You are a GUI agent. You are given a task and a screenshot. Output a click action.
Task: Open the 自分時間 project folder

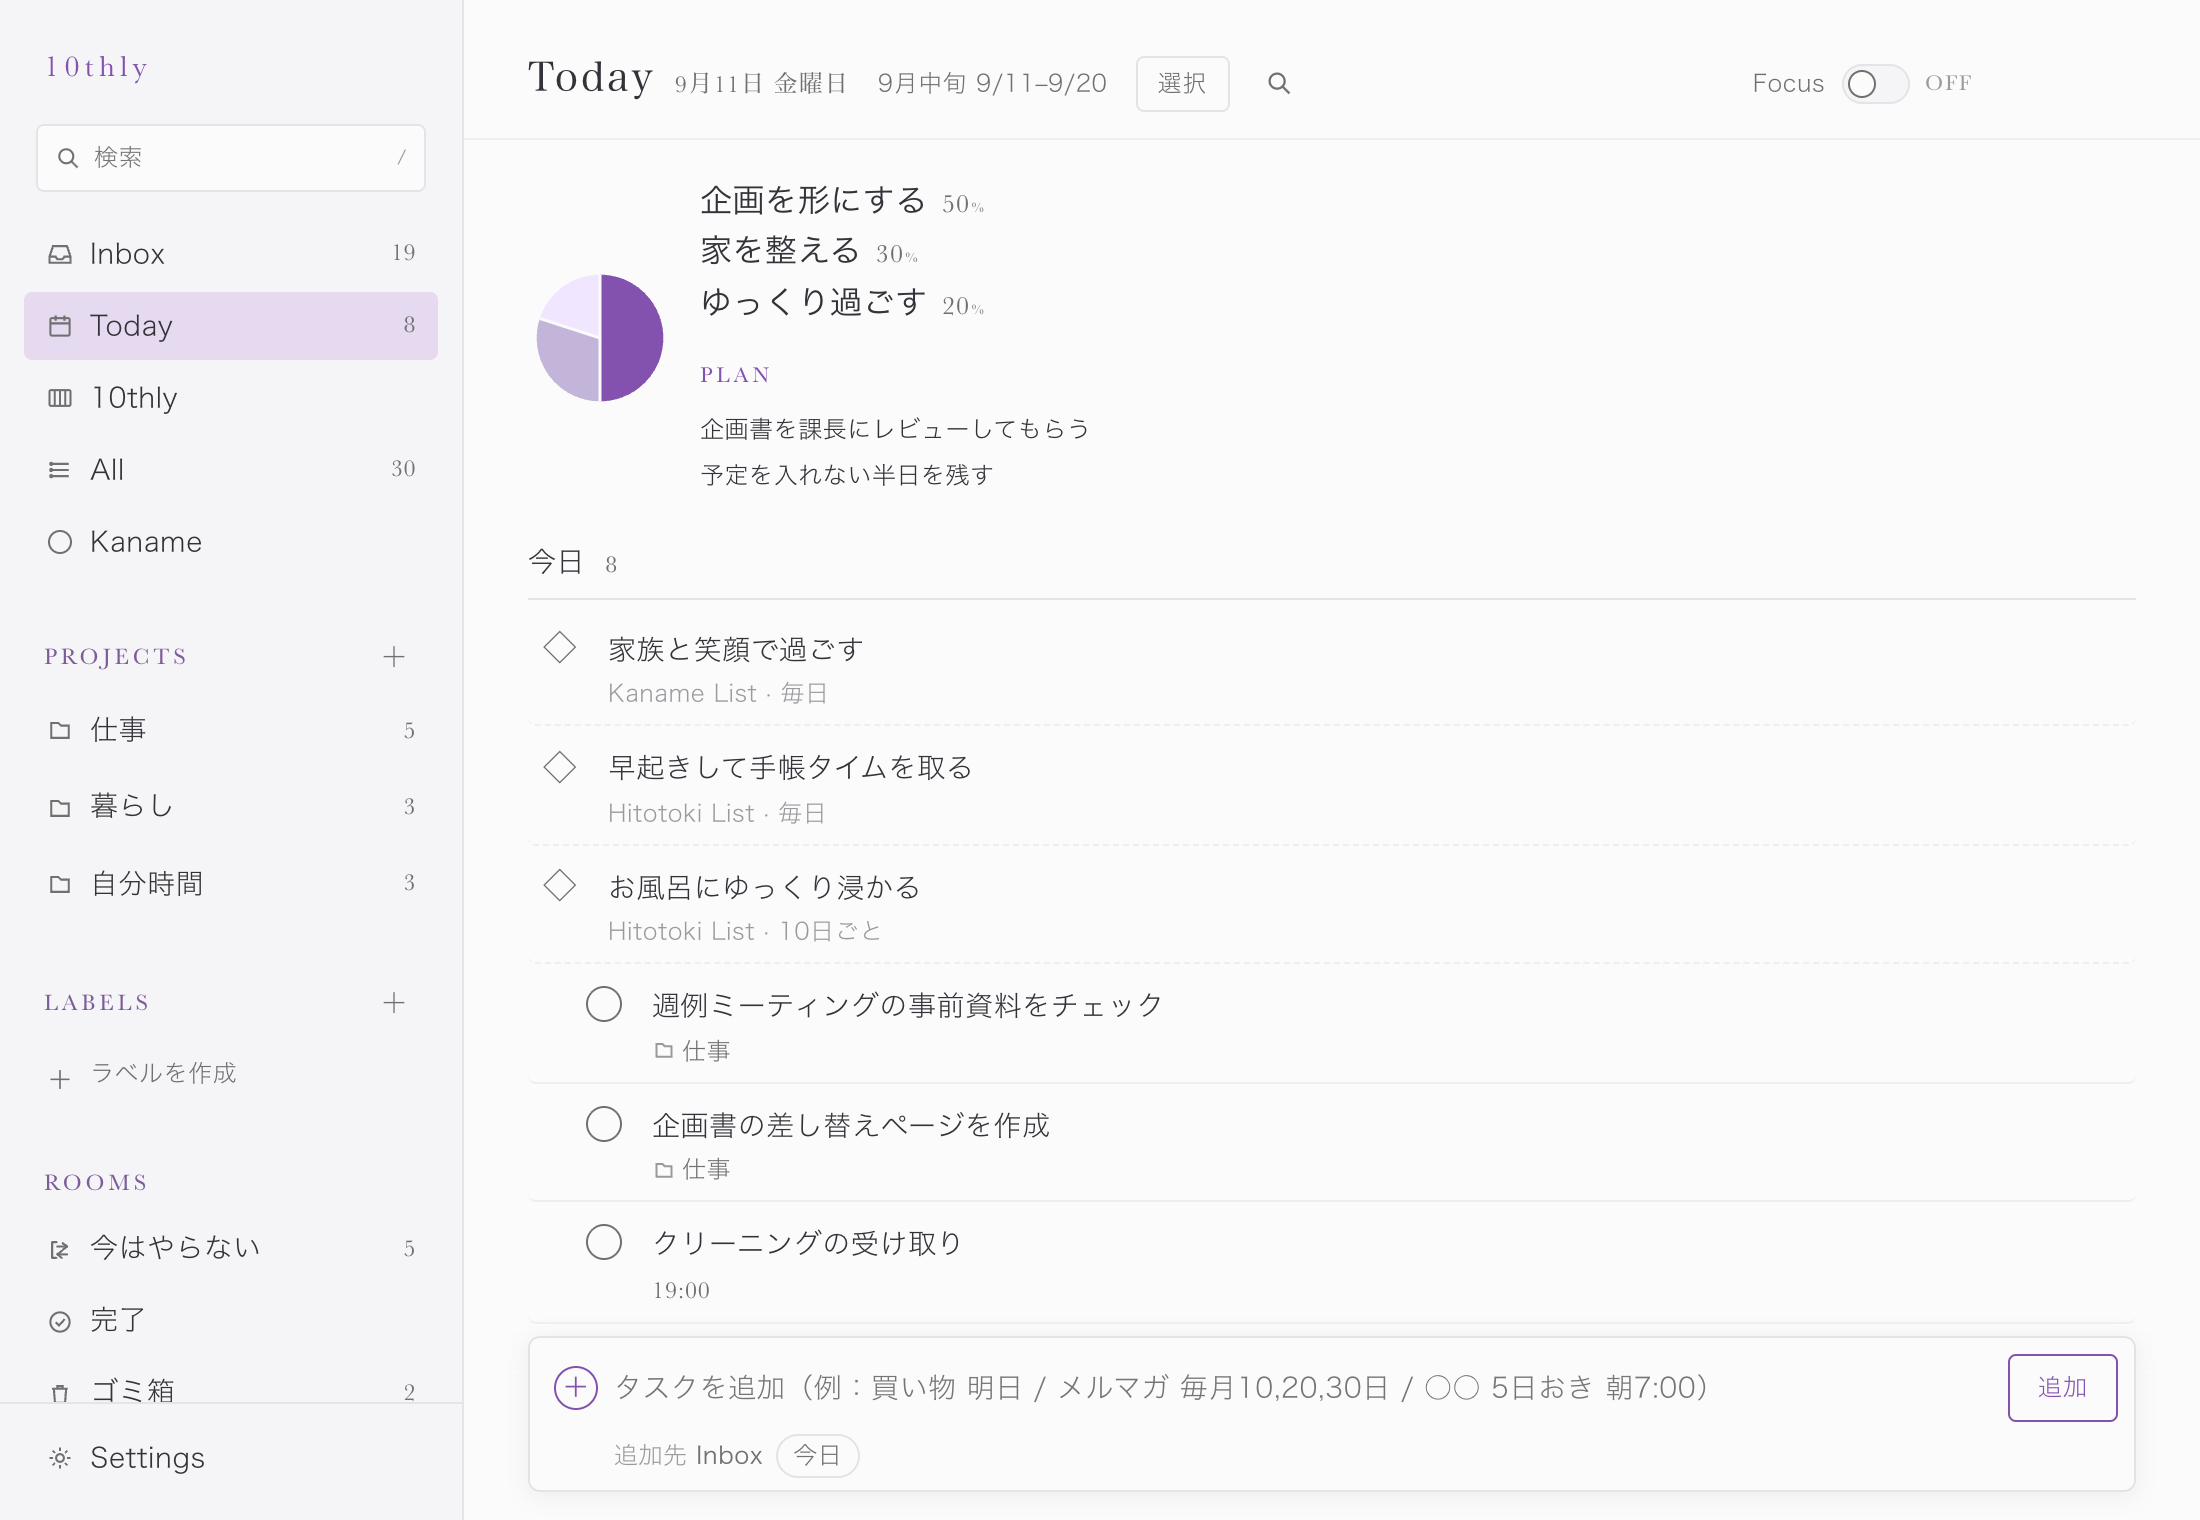(x=231, y=883)
